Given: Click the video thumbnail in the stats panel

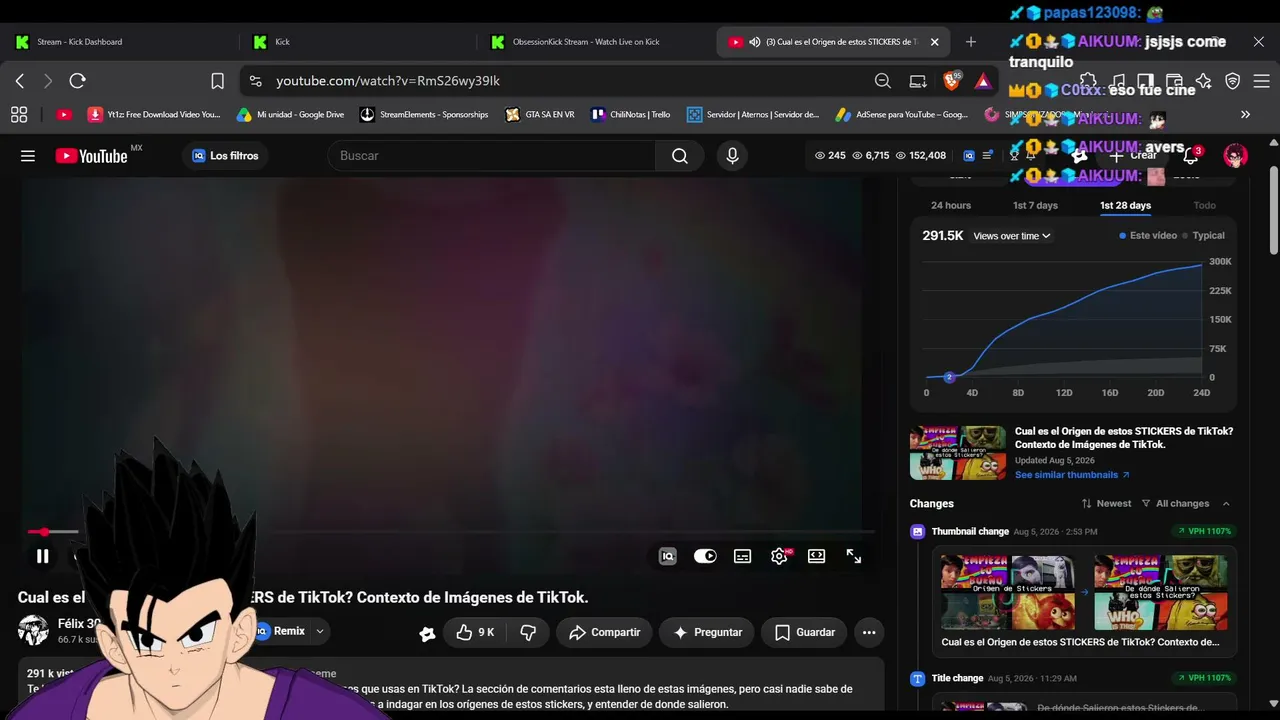Looking at the screenshot, I should click(x=958, y=453).
